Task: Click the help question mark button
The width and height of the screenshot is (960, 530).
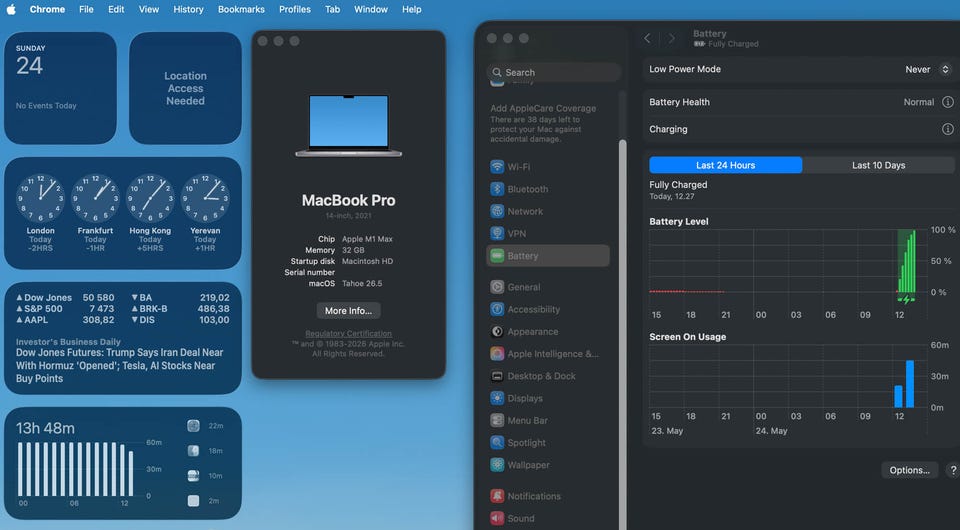Action: [953, 470]
